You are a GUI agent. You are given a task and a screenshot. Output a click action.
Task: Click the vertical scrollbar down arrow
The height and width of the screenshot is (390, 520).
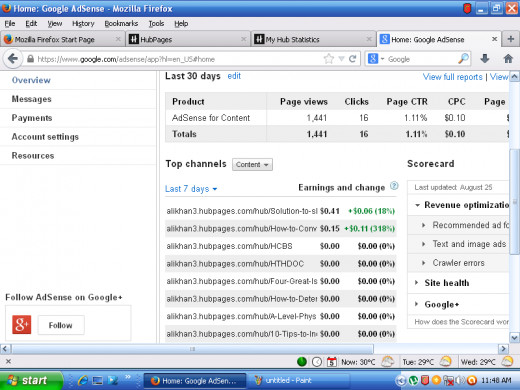tap(514, 338)
